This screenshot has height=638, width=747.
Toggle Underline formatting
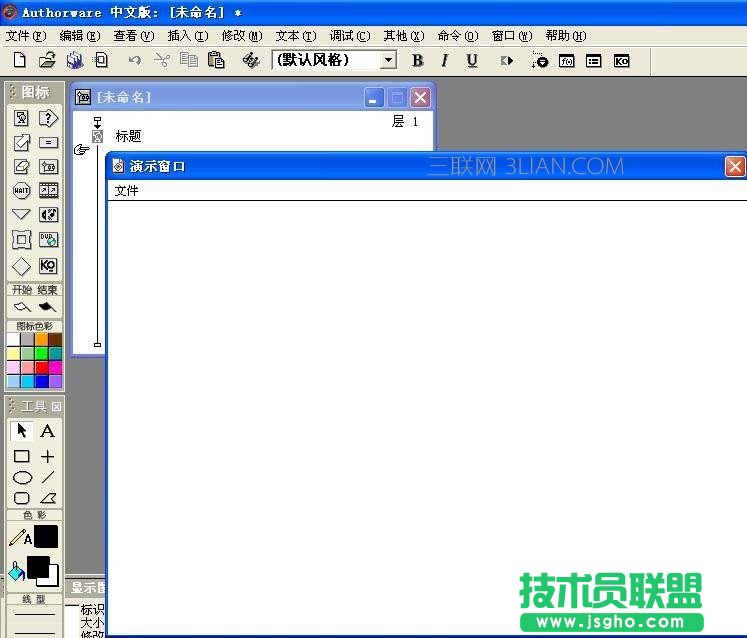[472, 61]
